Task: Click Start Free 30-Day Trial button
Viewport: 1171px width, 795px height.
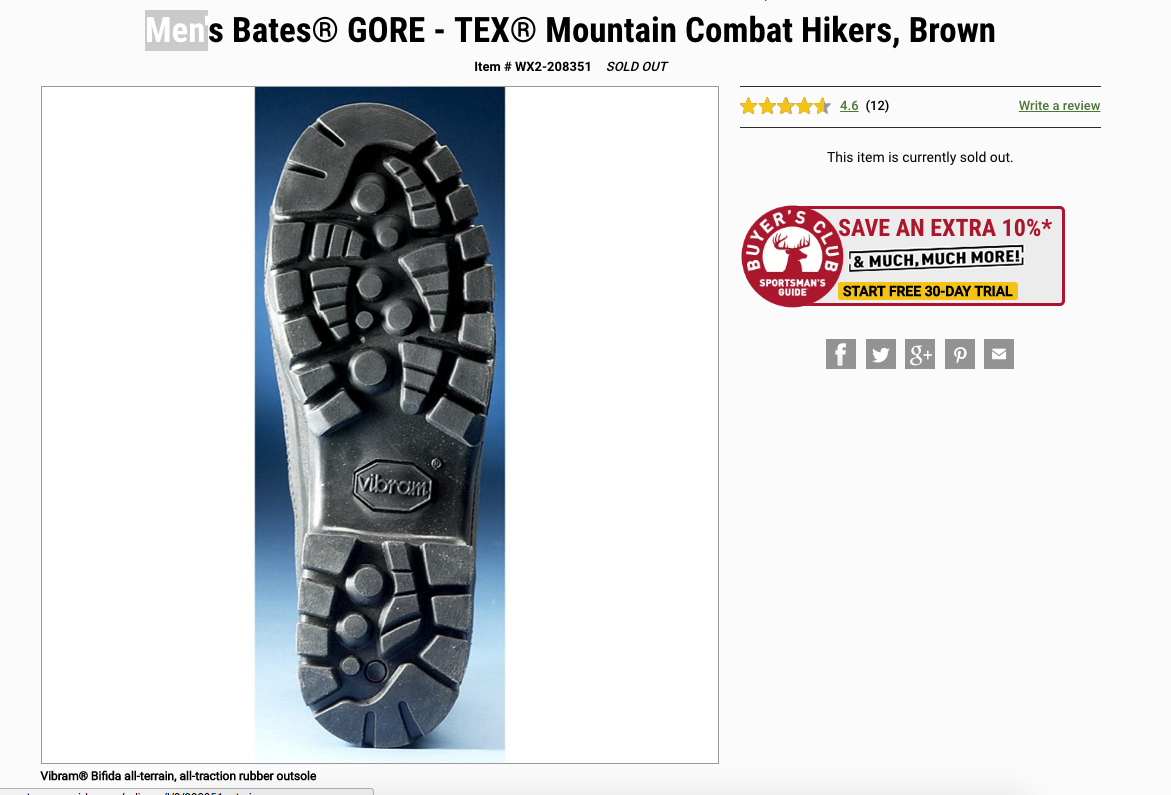Action: tap(928, 291)
